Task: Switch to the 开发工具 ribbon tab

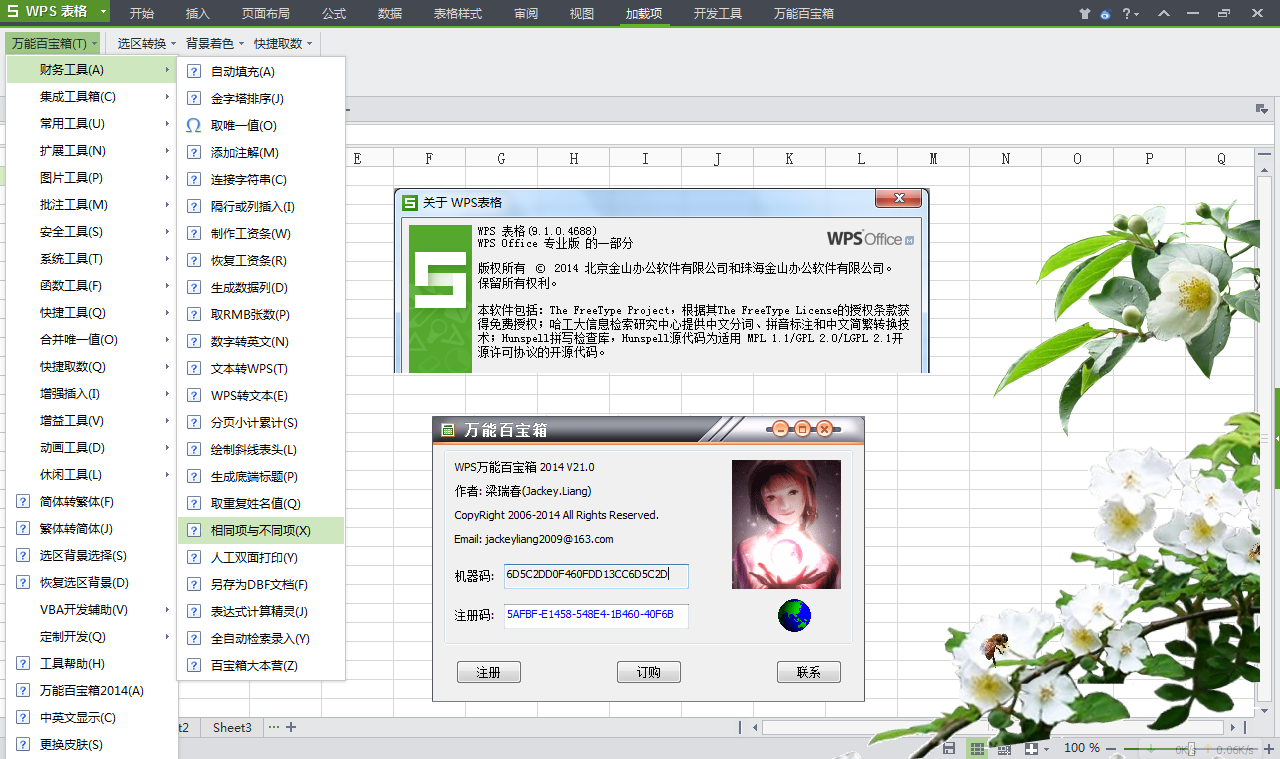Action: 718,14
